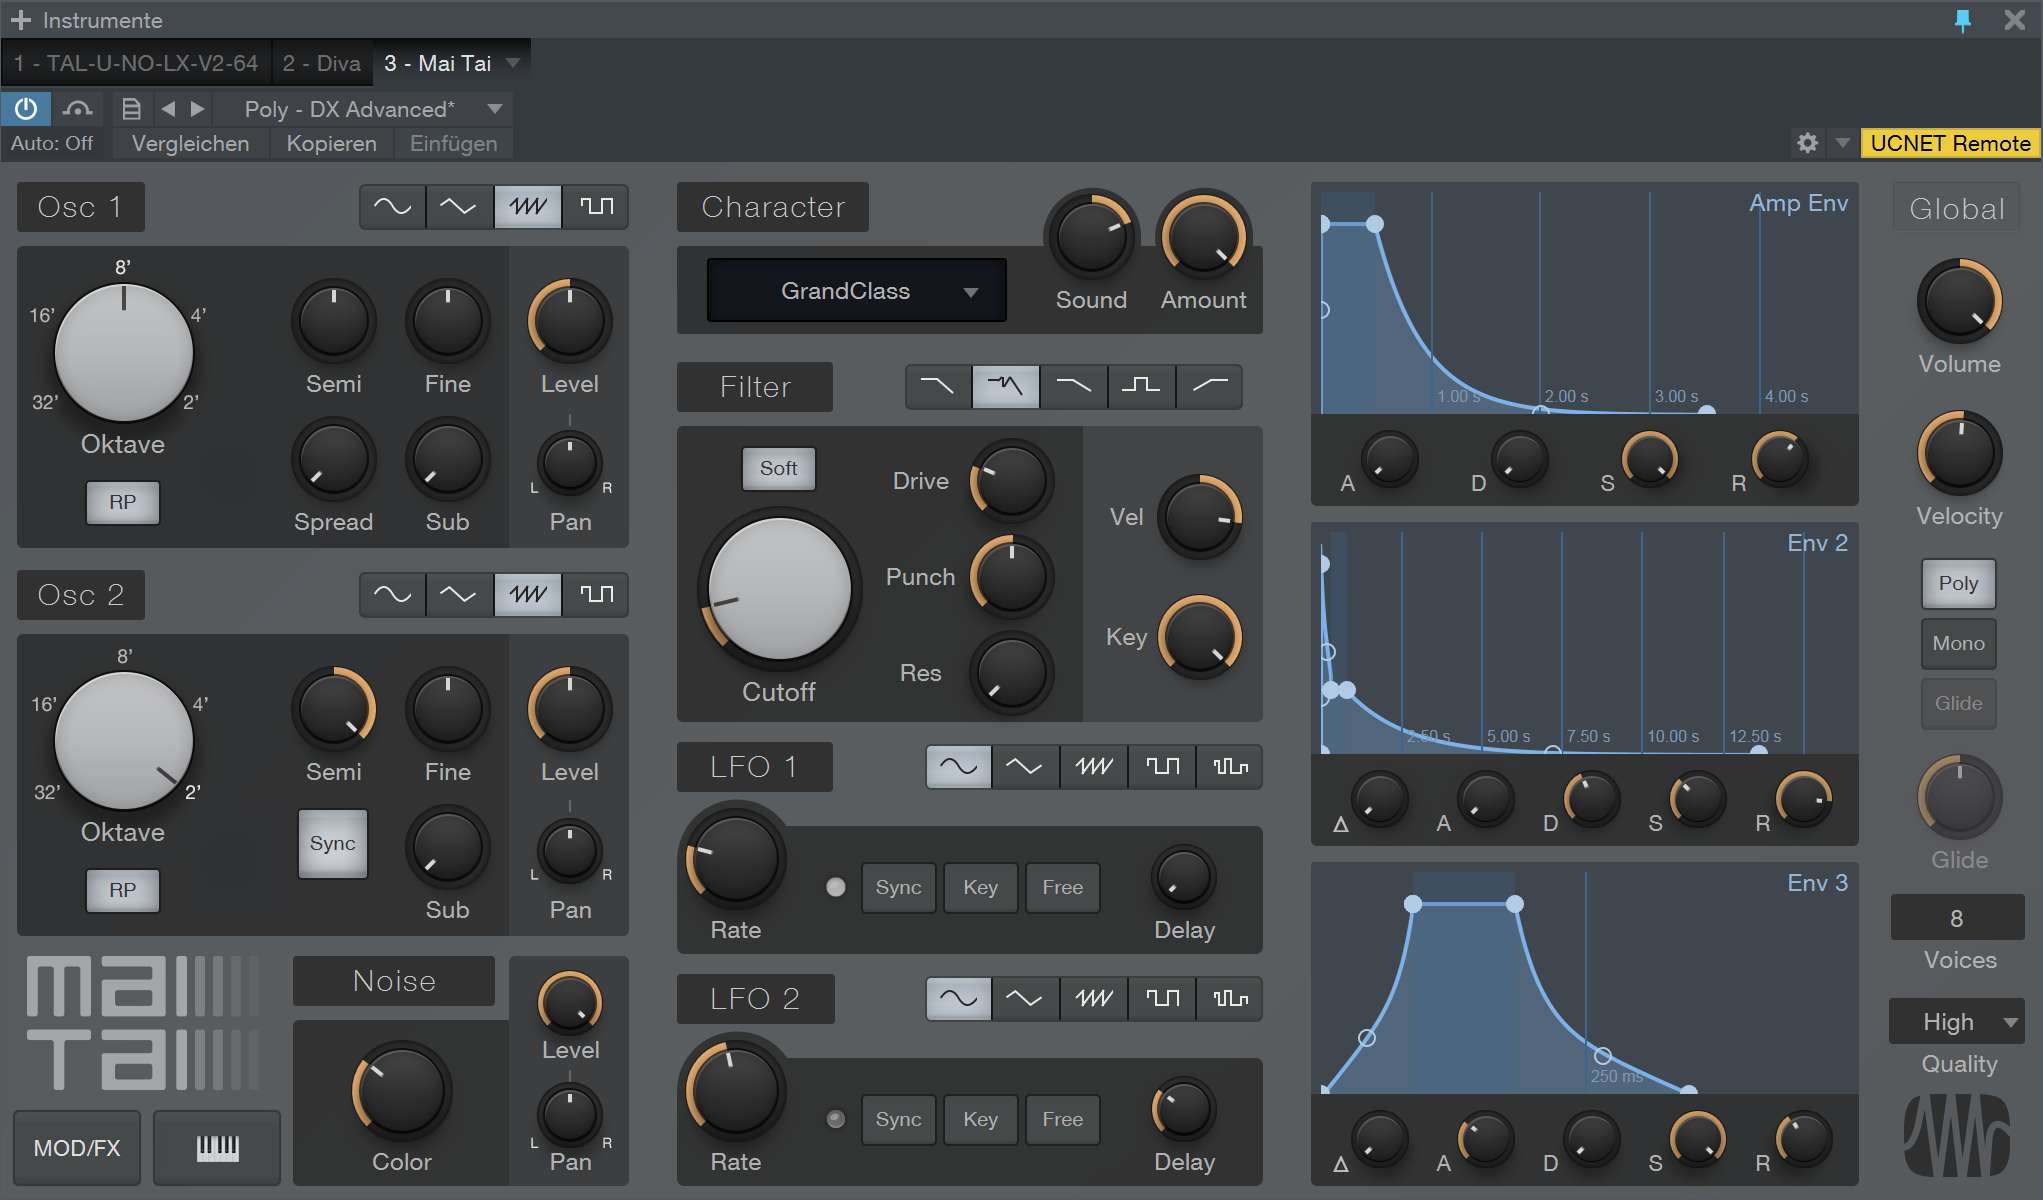Click the Voices count field
Viewport: 2043px width, 1200px height.
1957,918
